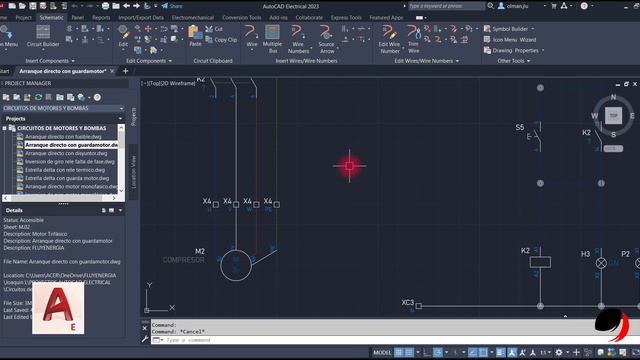Open Express Tools tab
The height and width of the screenshot is (360, 640).
pos(346,18)
